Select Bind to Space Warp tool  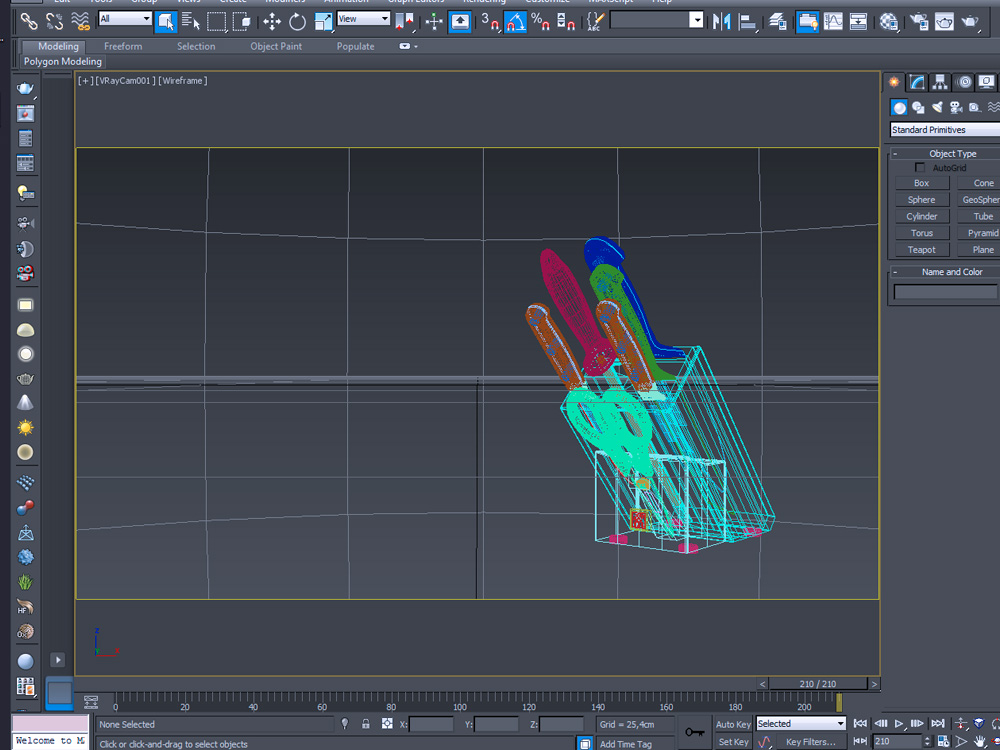click(80, 21)
